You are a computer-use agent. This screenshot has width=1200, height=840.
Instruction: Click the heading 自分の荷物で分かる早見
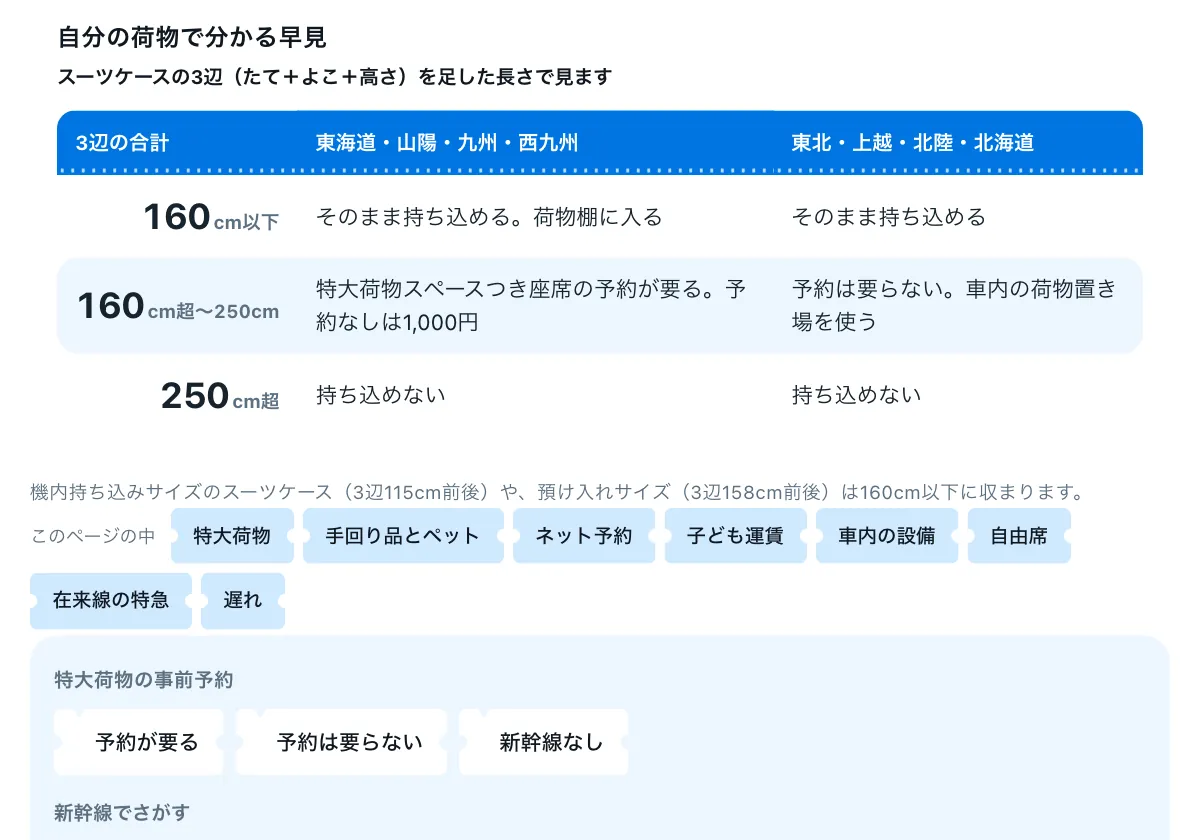[192, 38]
